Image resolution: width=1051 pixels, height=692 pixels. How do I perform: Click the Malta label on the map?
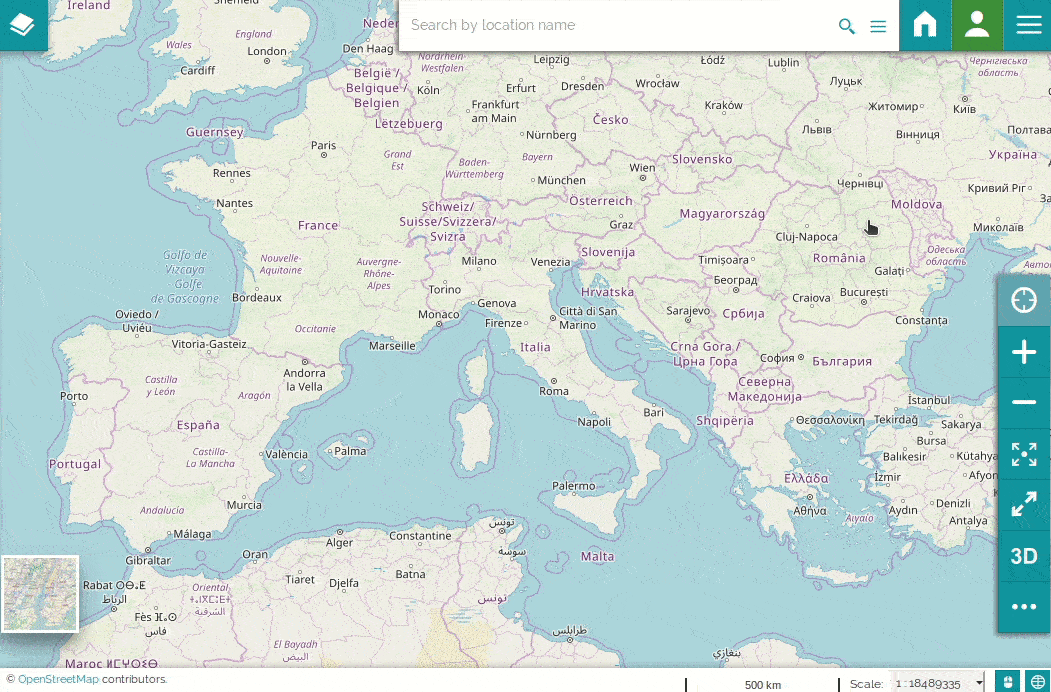[597, 557]
